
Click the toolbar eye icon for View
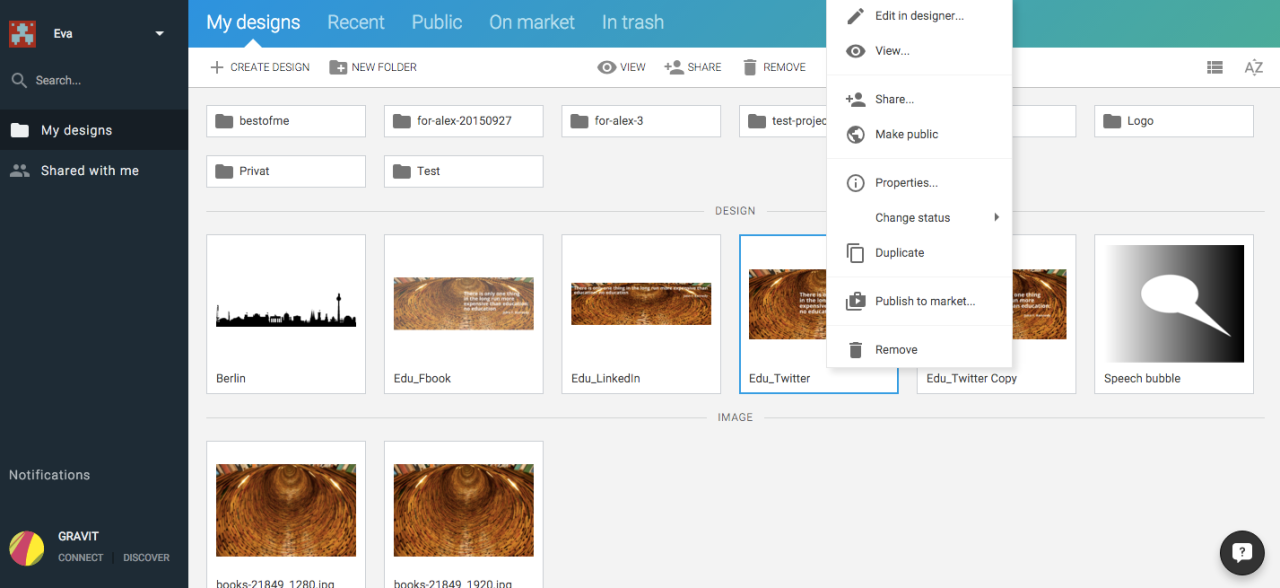point(606,67)
